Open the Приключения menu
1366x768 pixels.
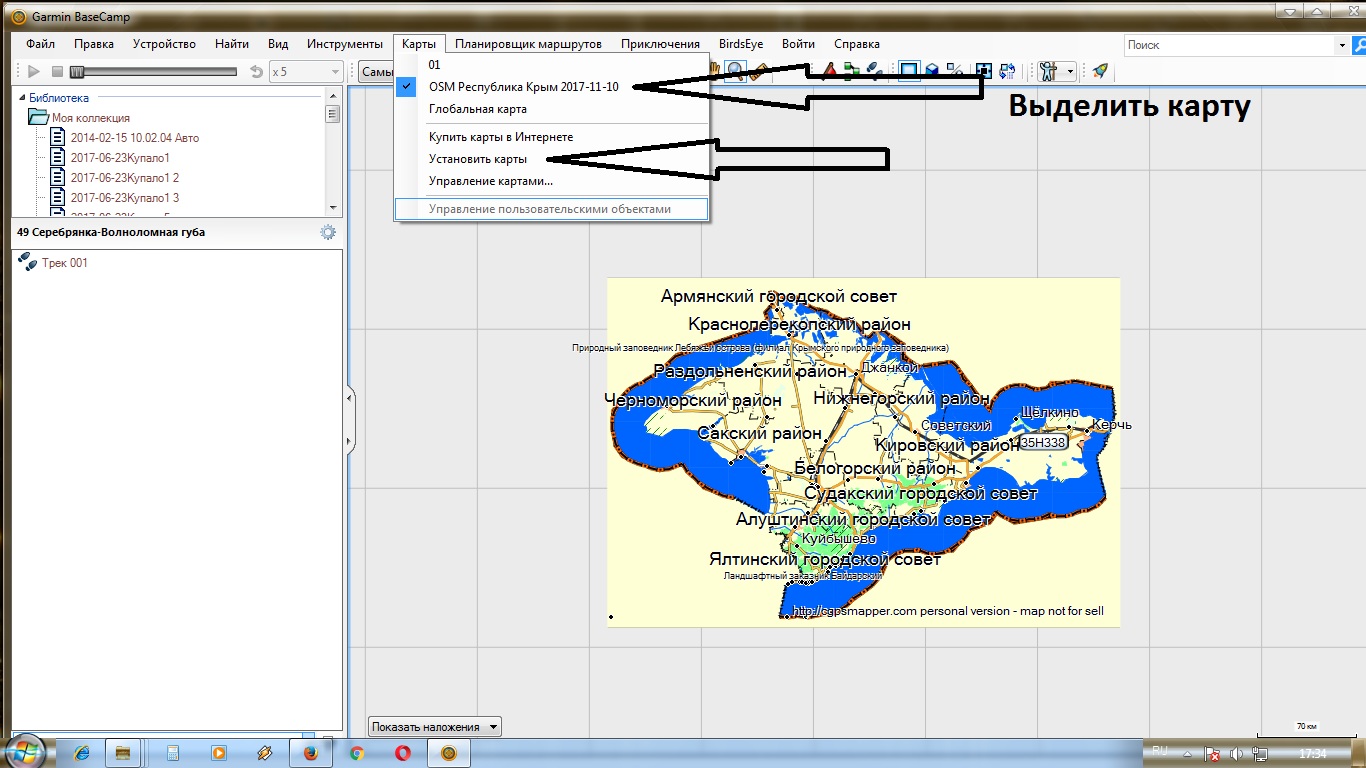click(x=660, y=44)
